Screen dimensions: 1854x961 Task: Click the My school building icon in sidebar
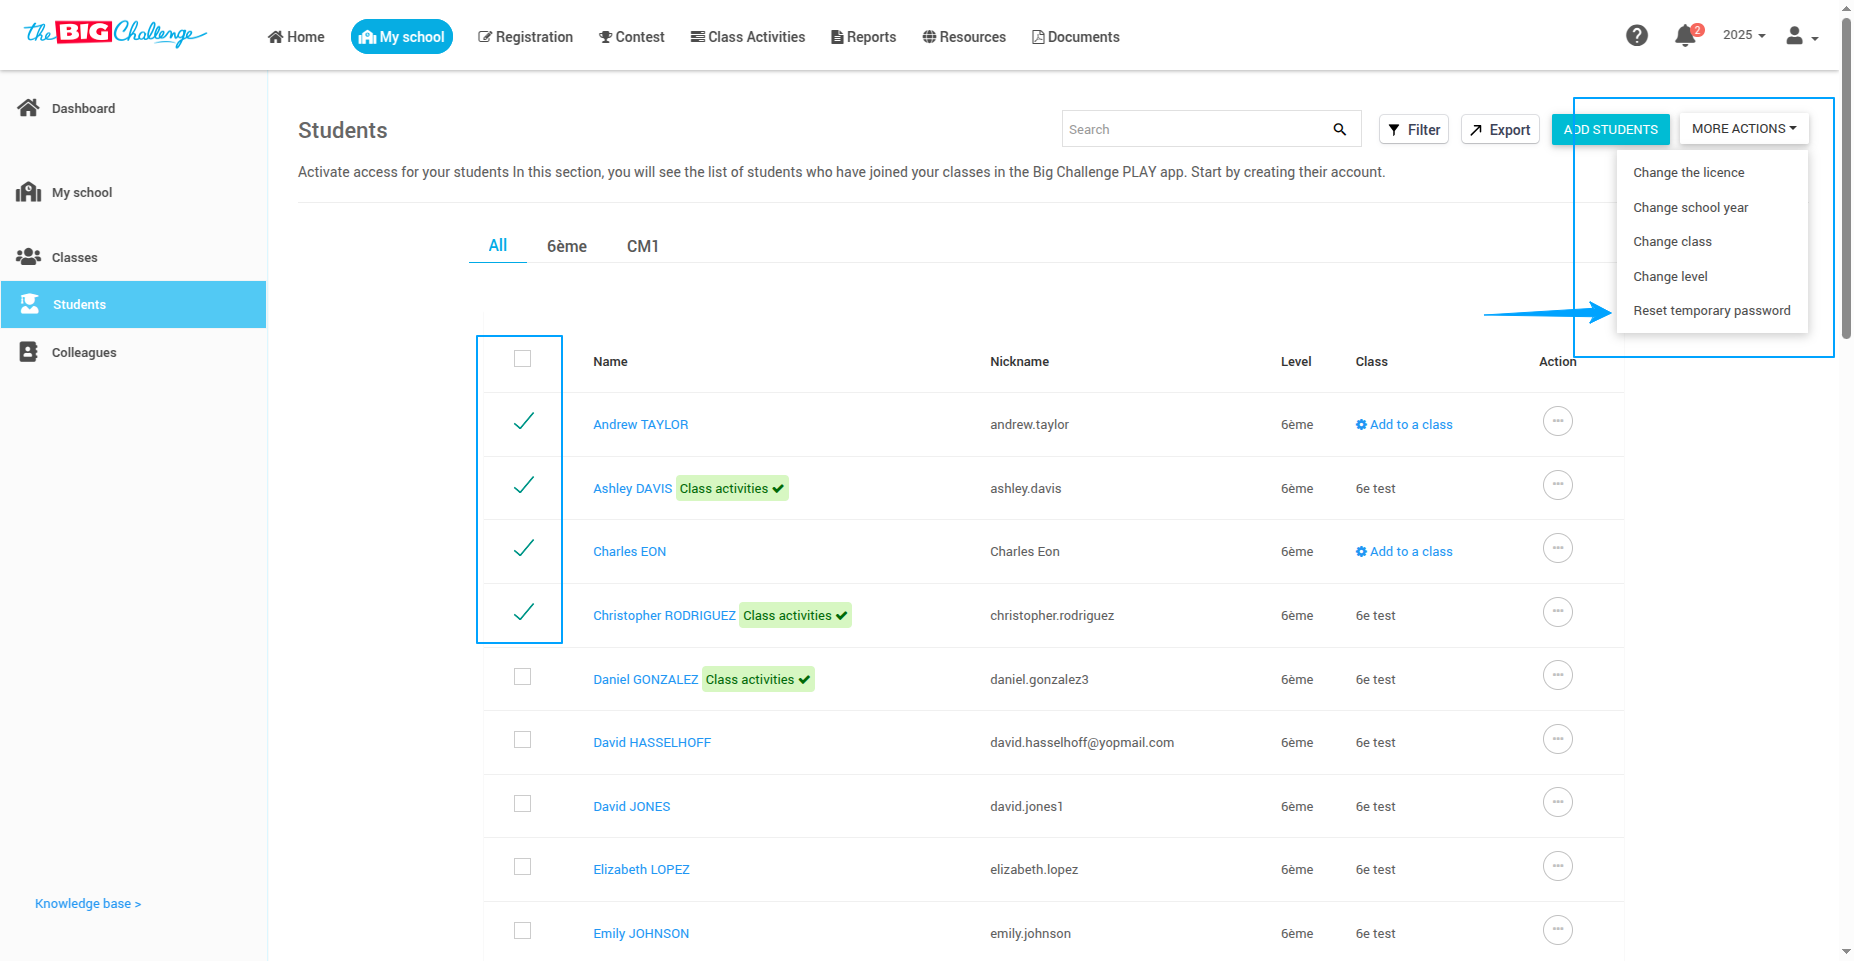point(28,192)
